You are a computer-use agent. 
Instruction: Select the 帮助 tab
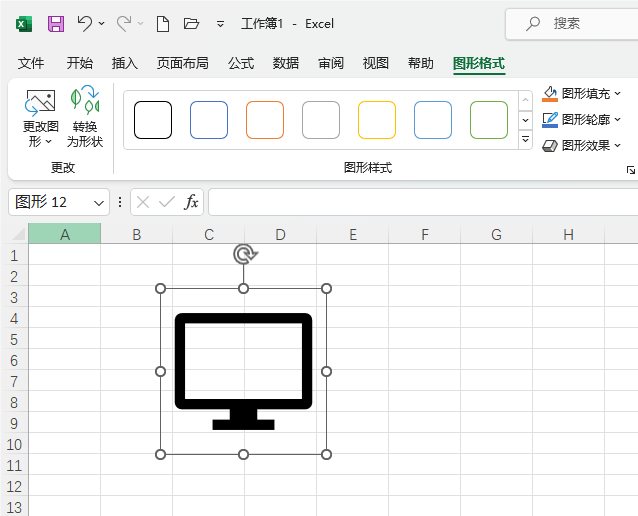coord(421,63)
